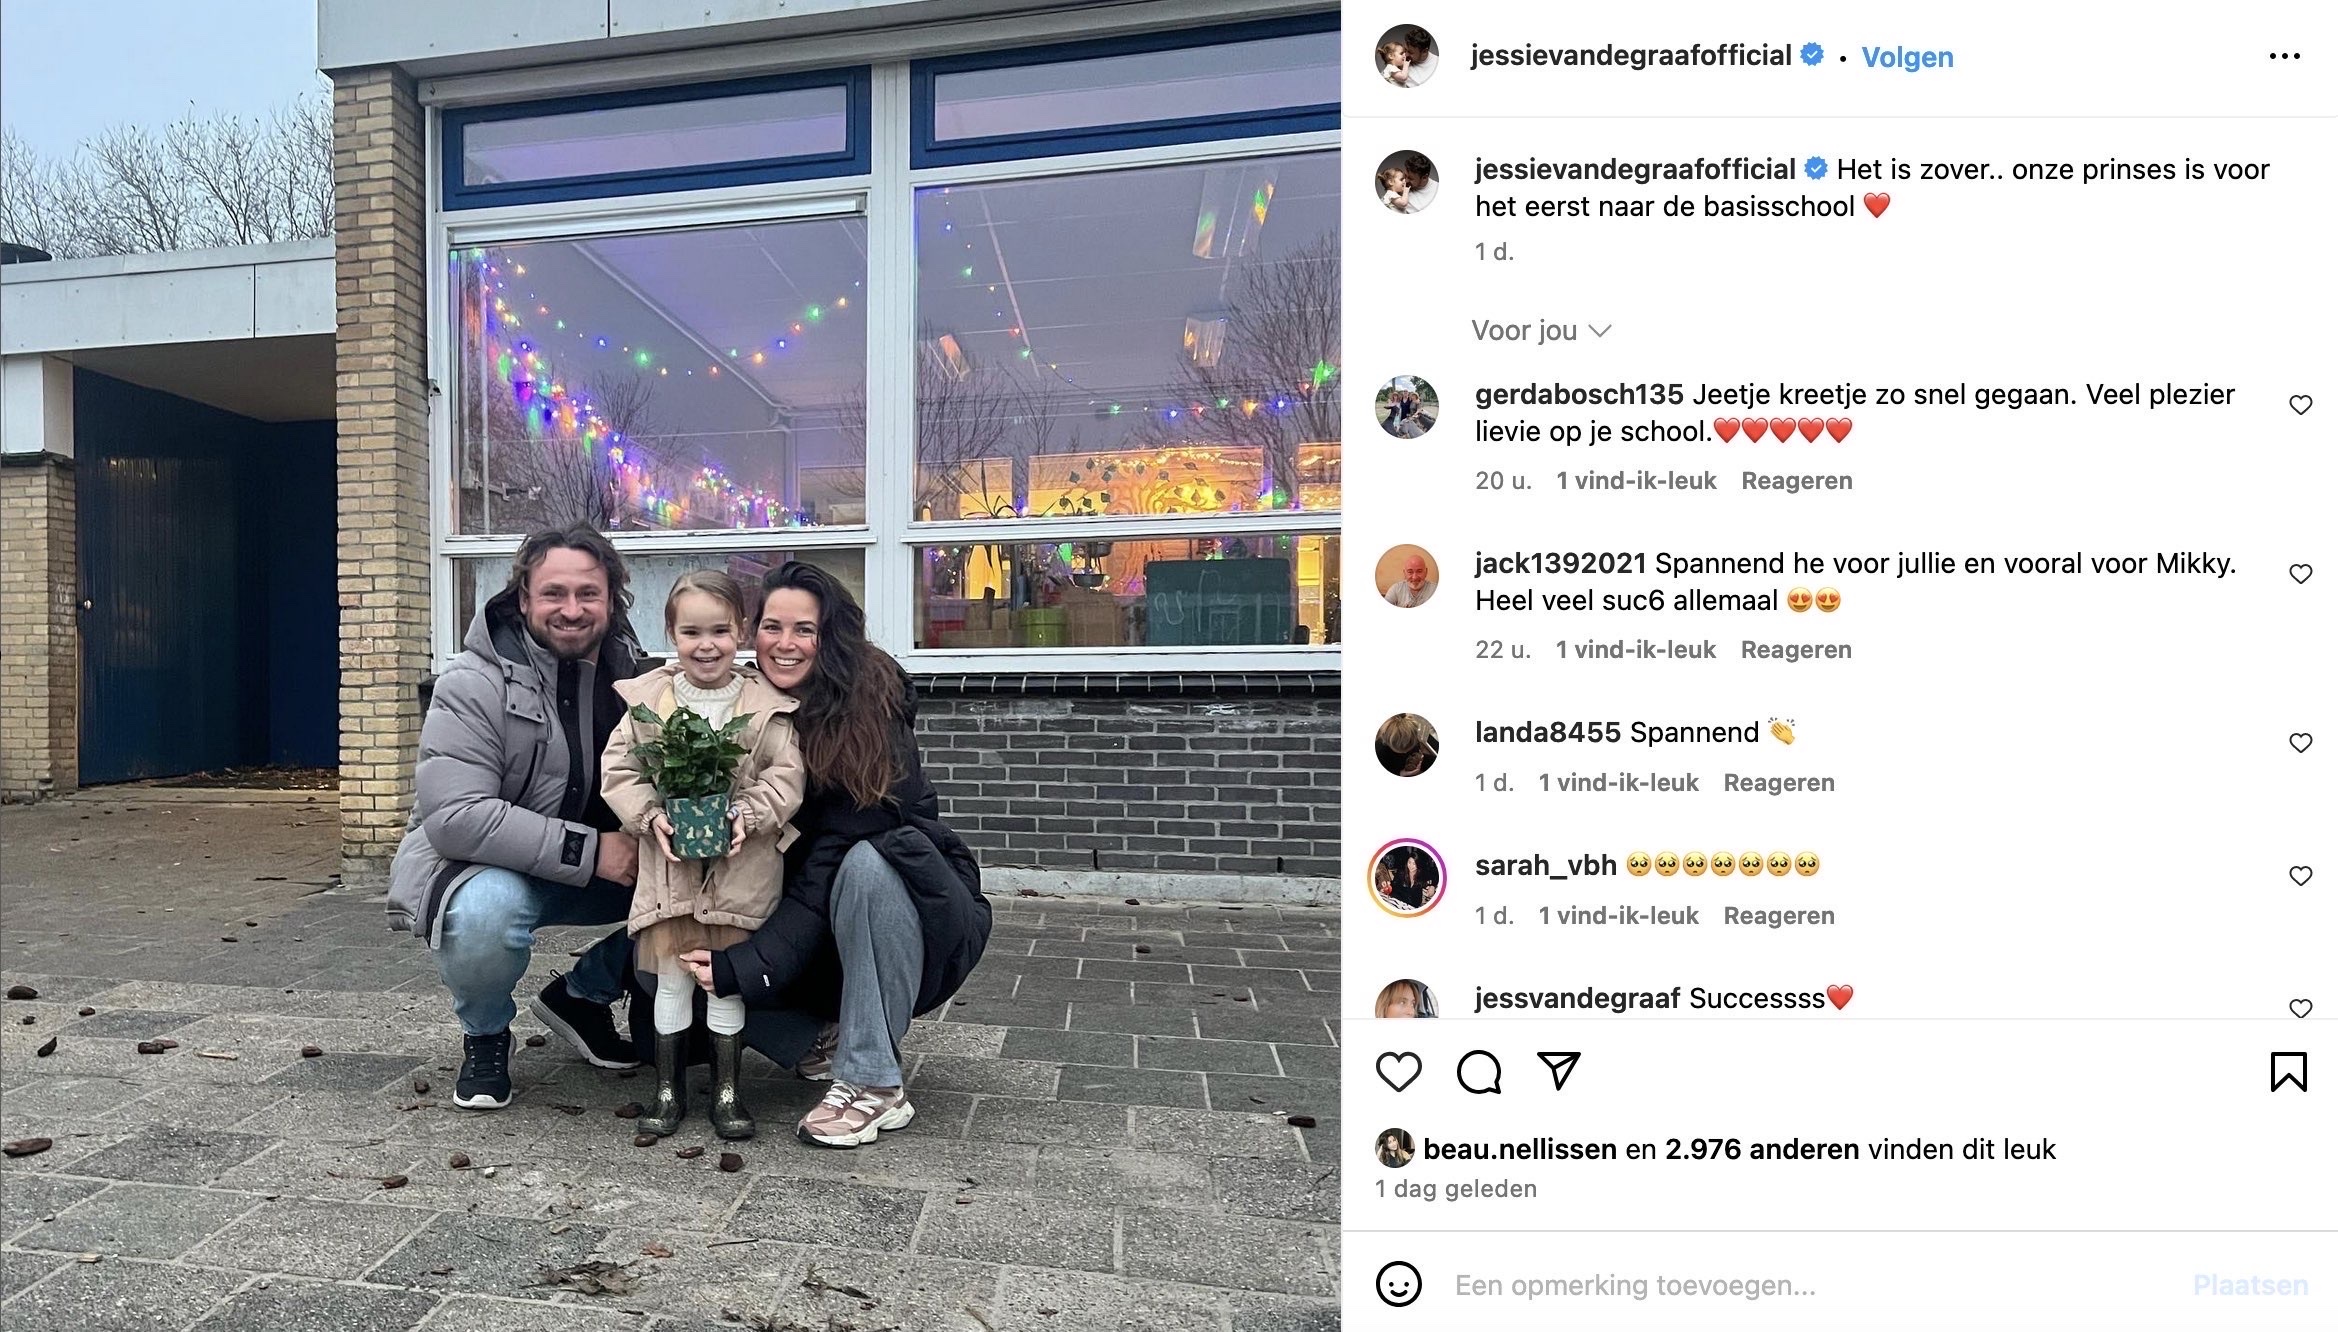Save post with bookmark icon
The height and width of the screenshot is (1332, 2338).
pos(2288,1072)
